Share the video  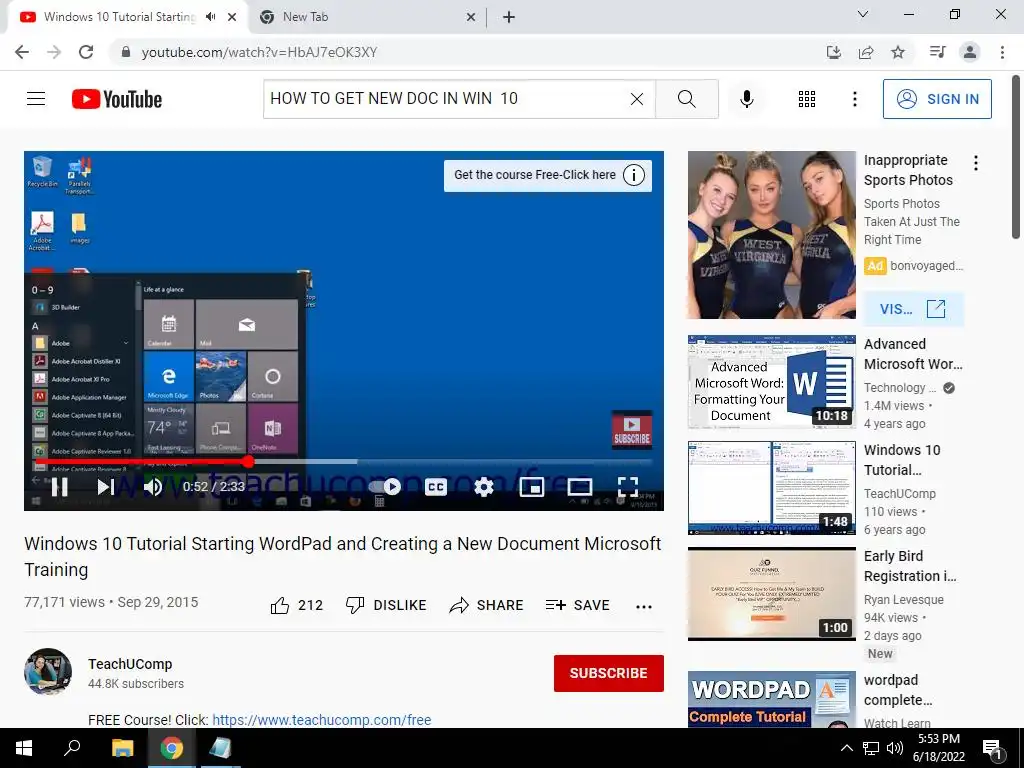(487, 605)
